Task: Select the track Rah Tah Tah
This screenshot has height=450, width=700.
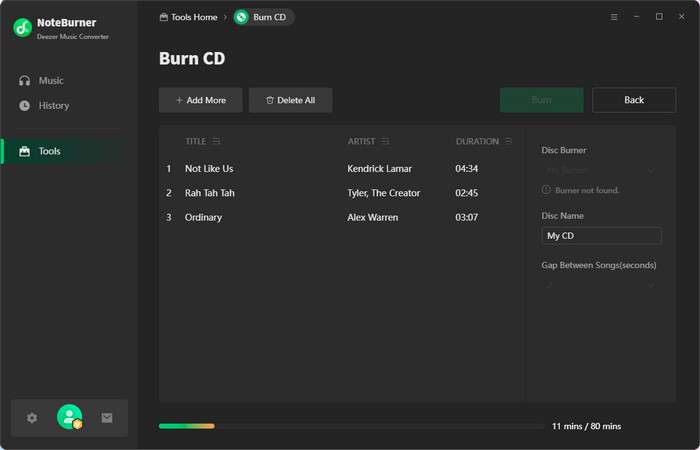Action: coord(210,193)
